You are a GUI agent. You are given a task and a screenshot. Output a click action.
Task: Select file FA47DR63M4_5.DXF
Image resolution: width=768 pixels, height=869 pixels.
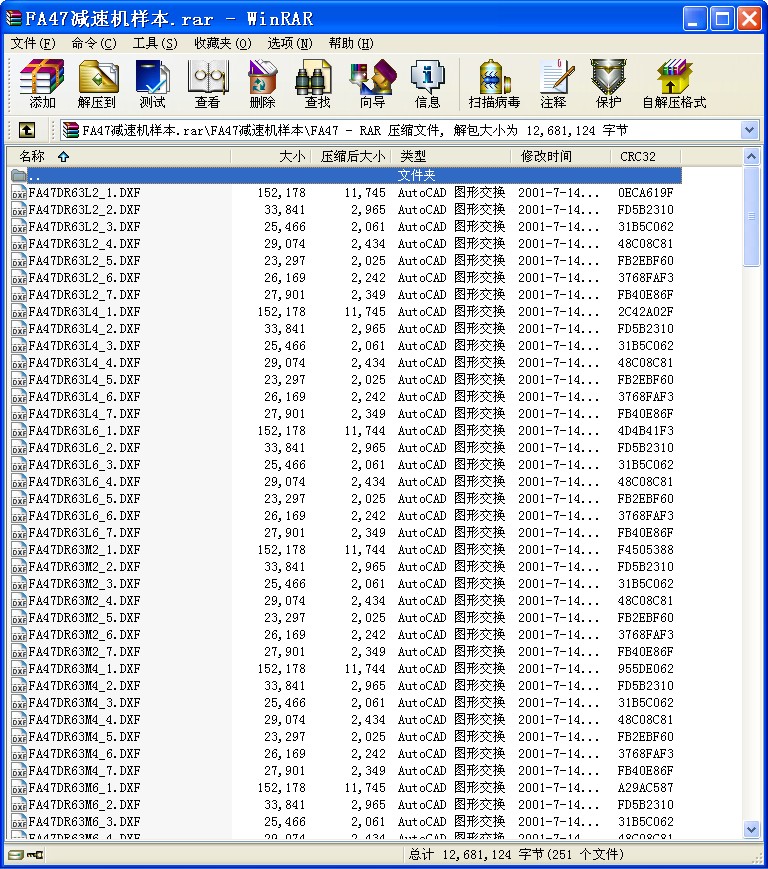point(84,737)
